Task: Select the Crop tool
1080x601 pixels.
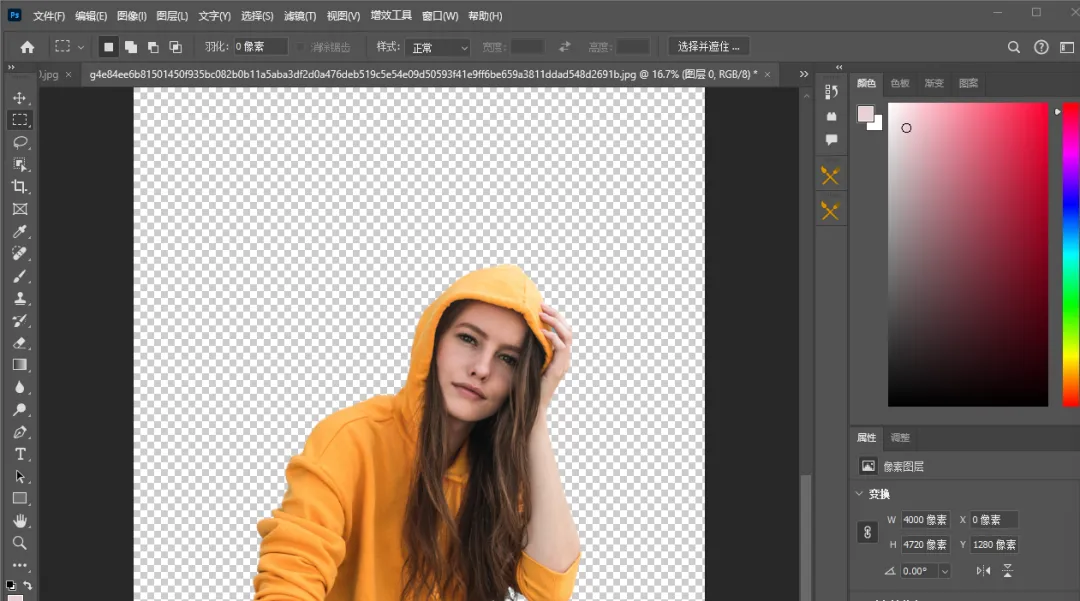Action: [19, 187]
